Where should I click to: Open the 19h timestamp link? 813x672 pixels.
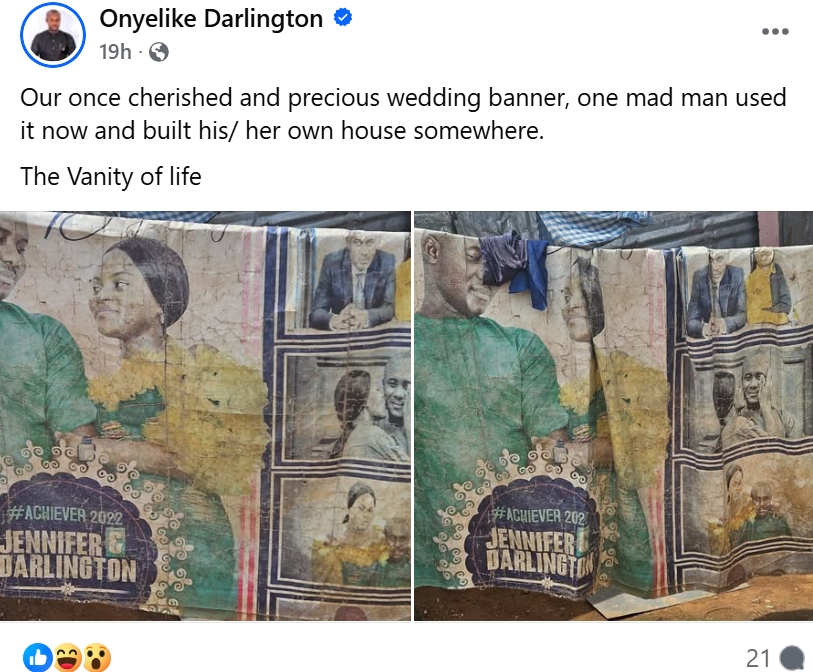point(115,52)
